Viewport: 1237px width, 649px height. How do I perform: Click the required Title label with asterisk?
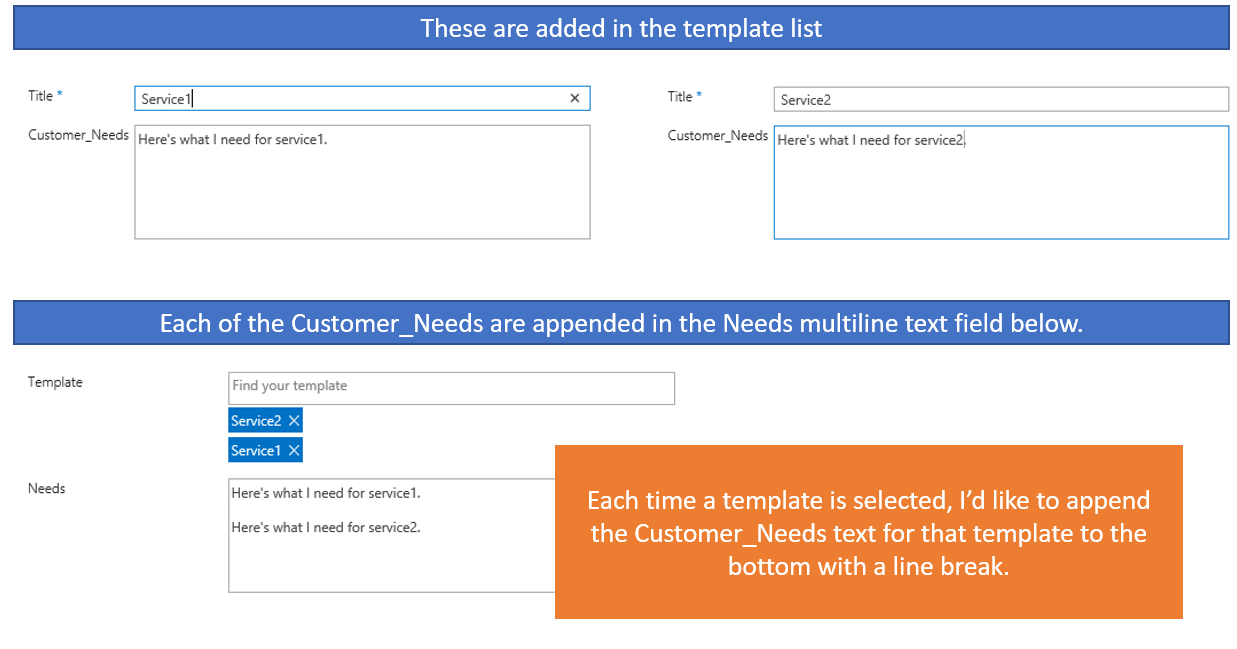pos(40,96)
